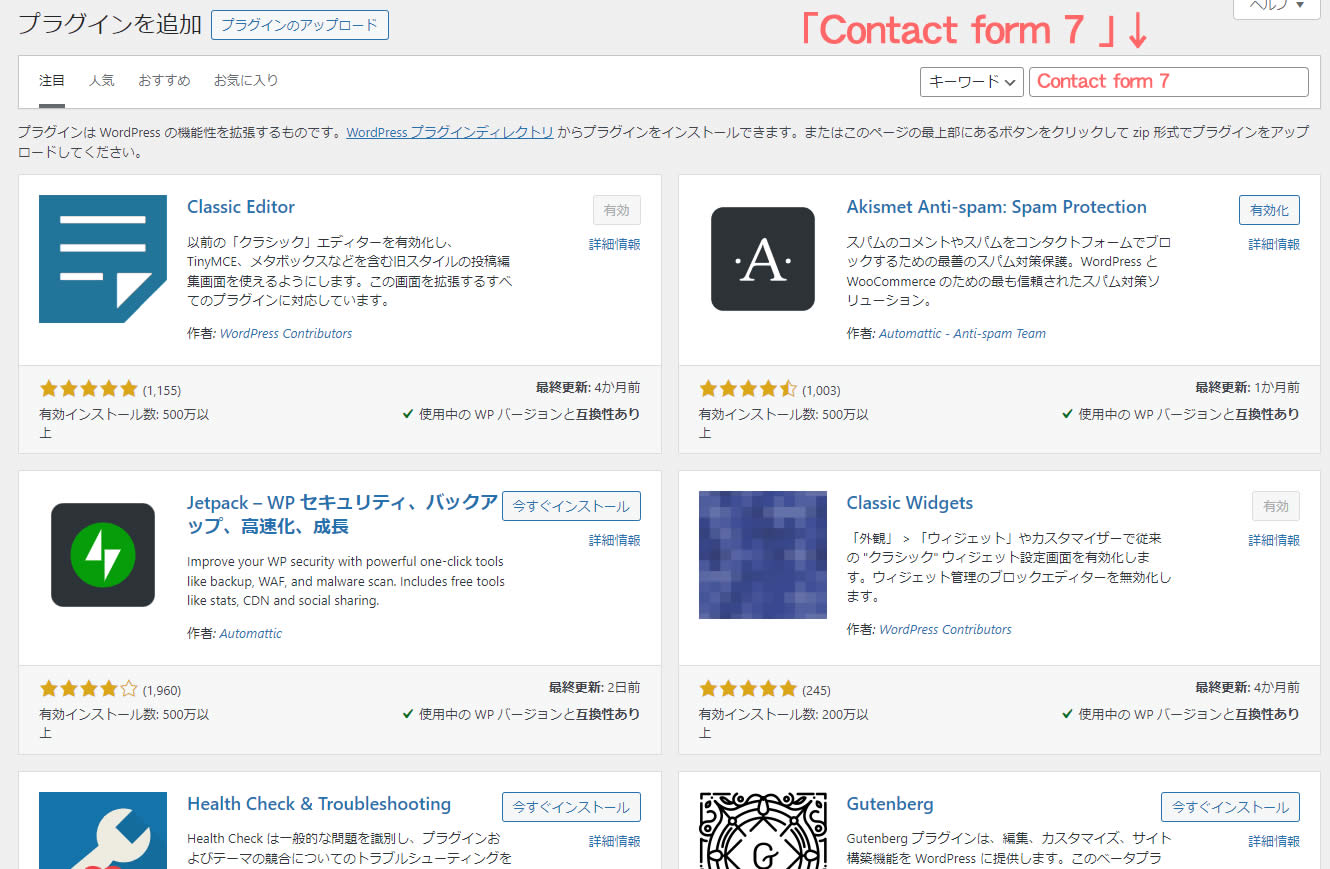Click the Classic Editor plugin icon
1330x869 pixels.
[x=103, y=259]
